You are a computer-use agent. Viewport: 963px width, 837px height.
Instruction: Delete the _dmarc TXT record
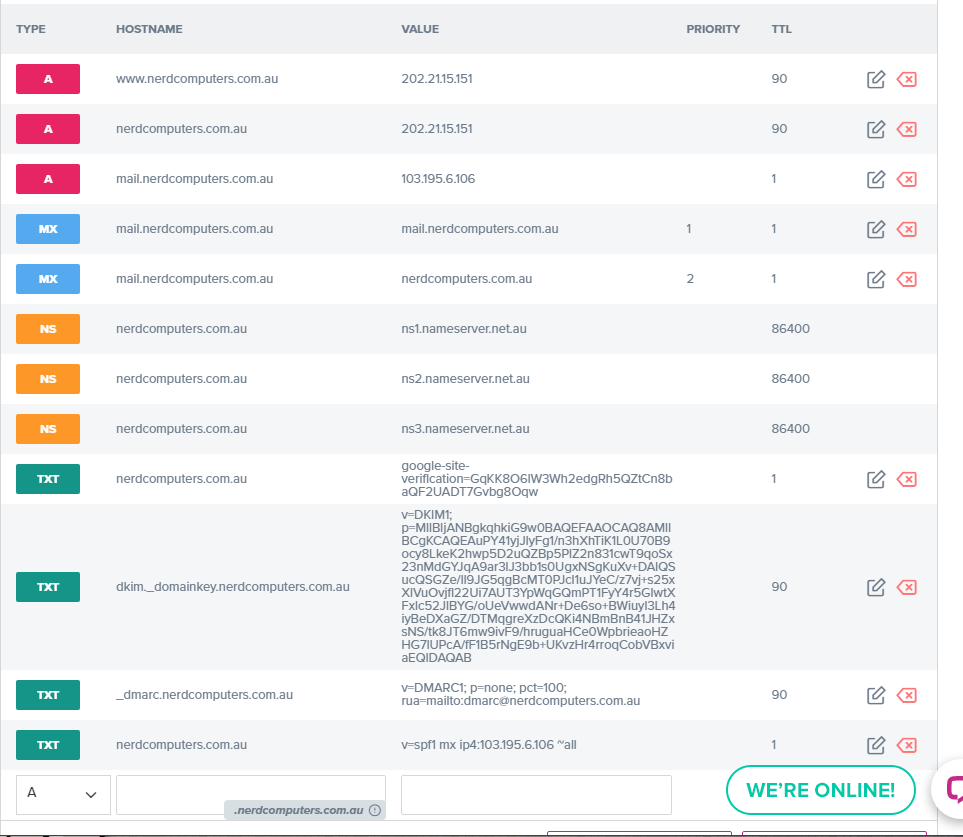click(x=907, y=695)
